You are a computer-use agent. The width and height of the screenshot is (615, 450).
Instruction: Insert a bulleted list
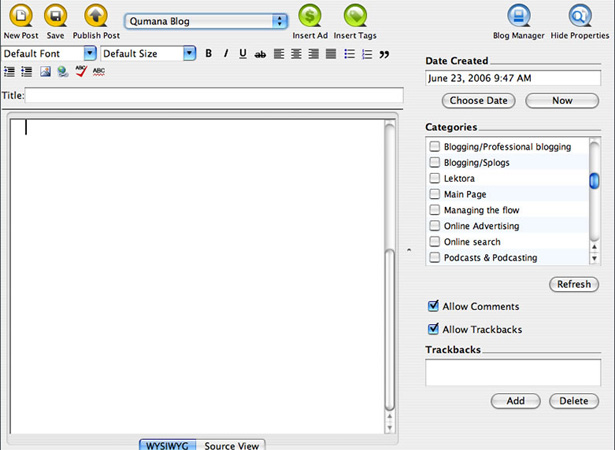(349, 54)
